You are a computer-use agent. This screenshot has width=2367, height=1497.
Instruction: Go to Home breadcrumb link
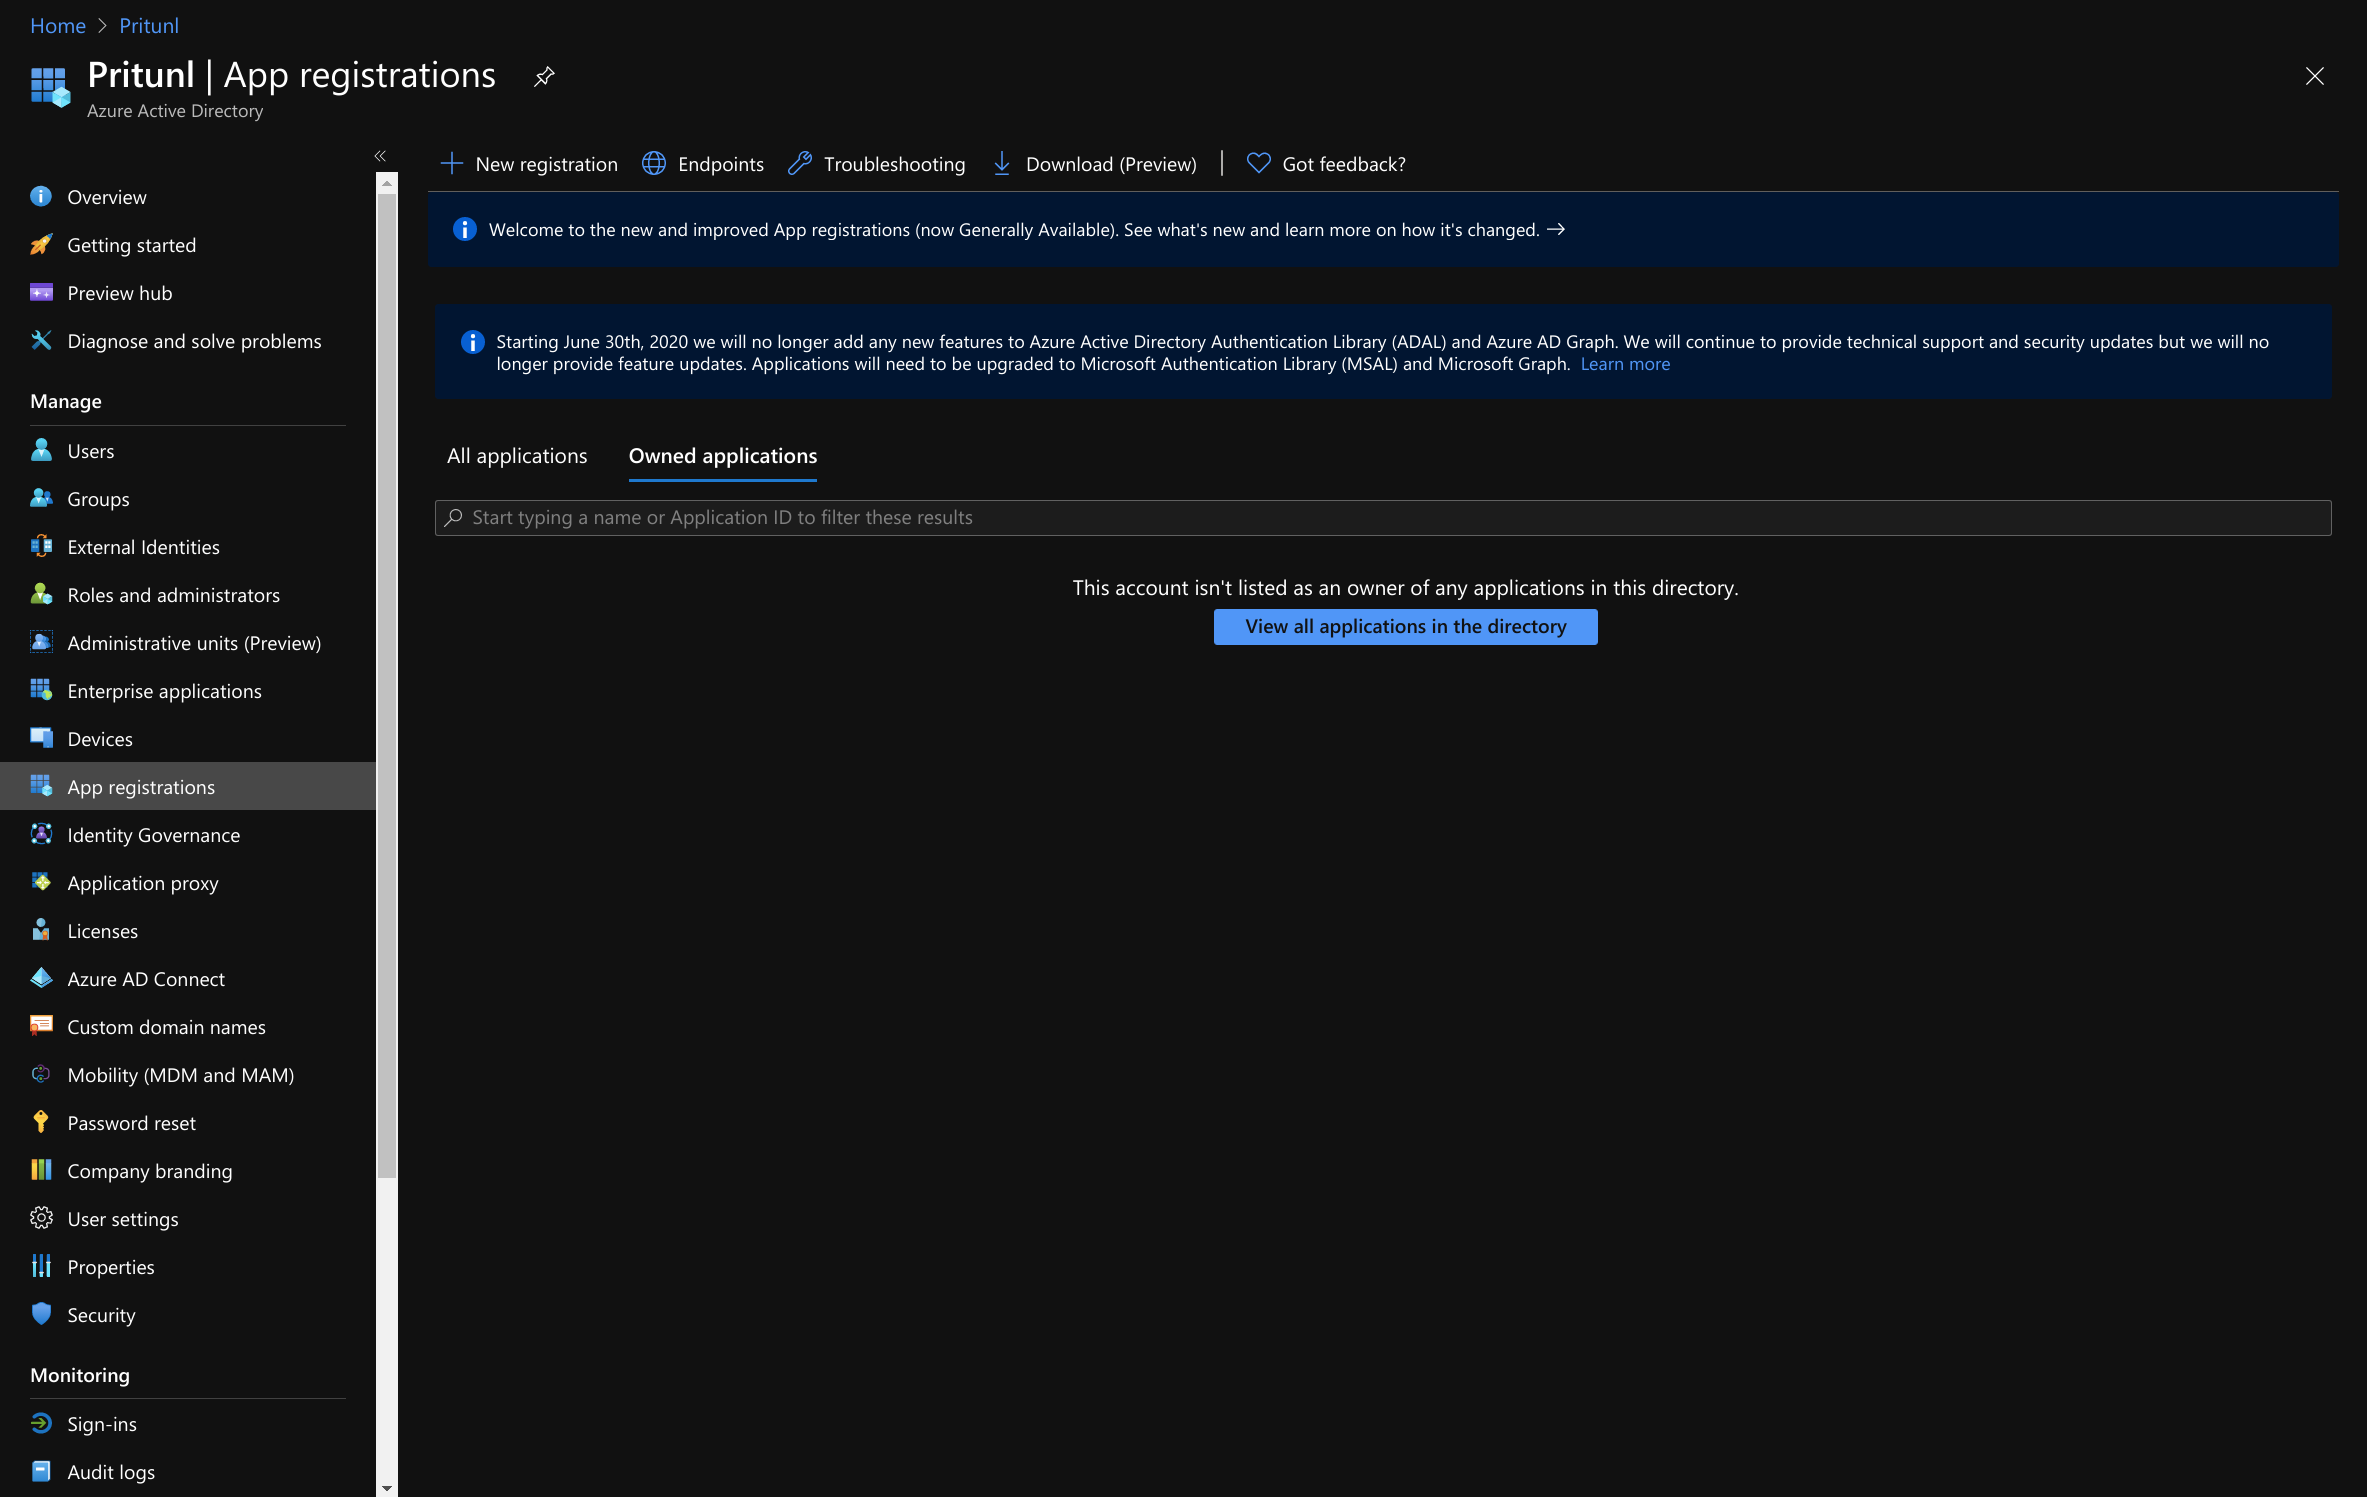(58, 26)
